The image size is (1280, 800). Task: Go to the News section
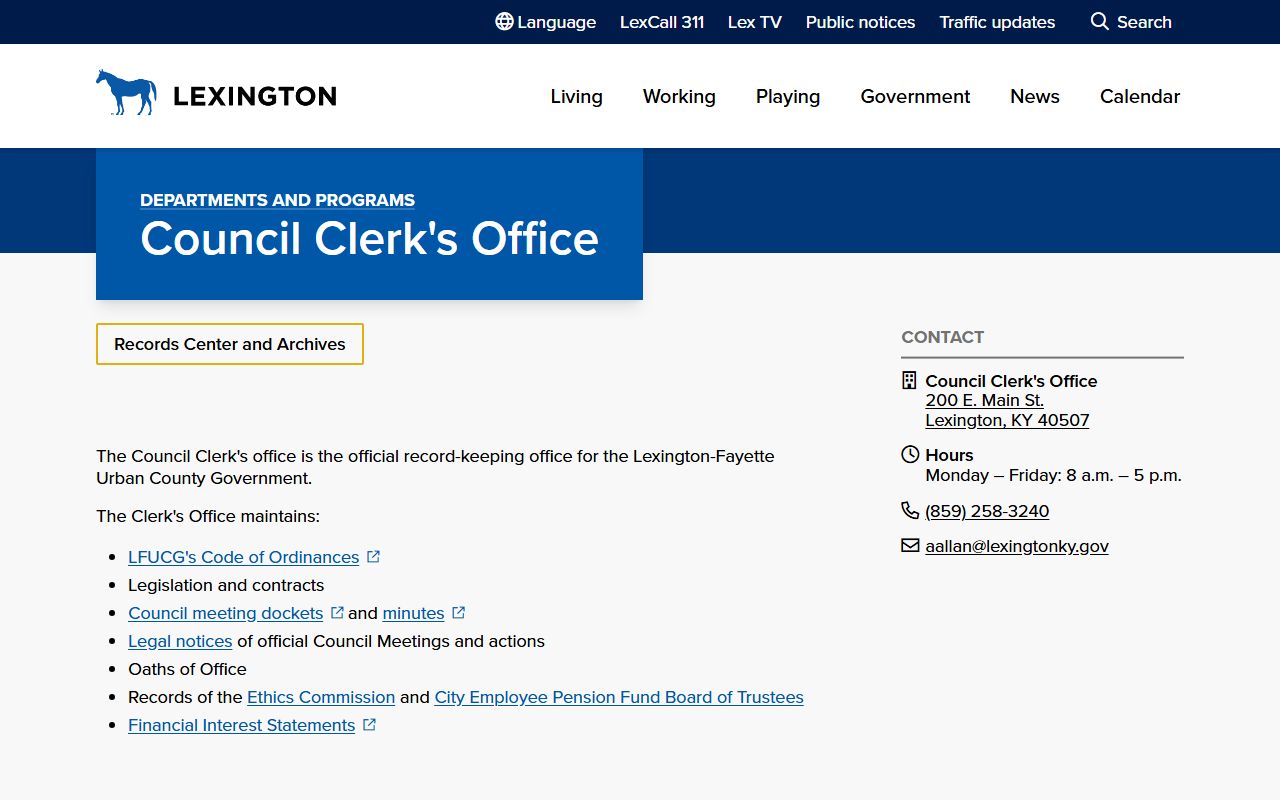1035,97
